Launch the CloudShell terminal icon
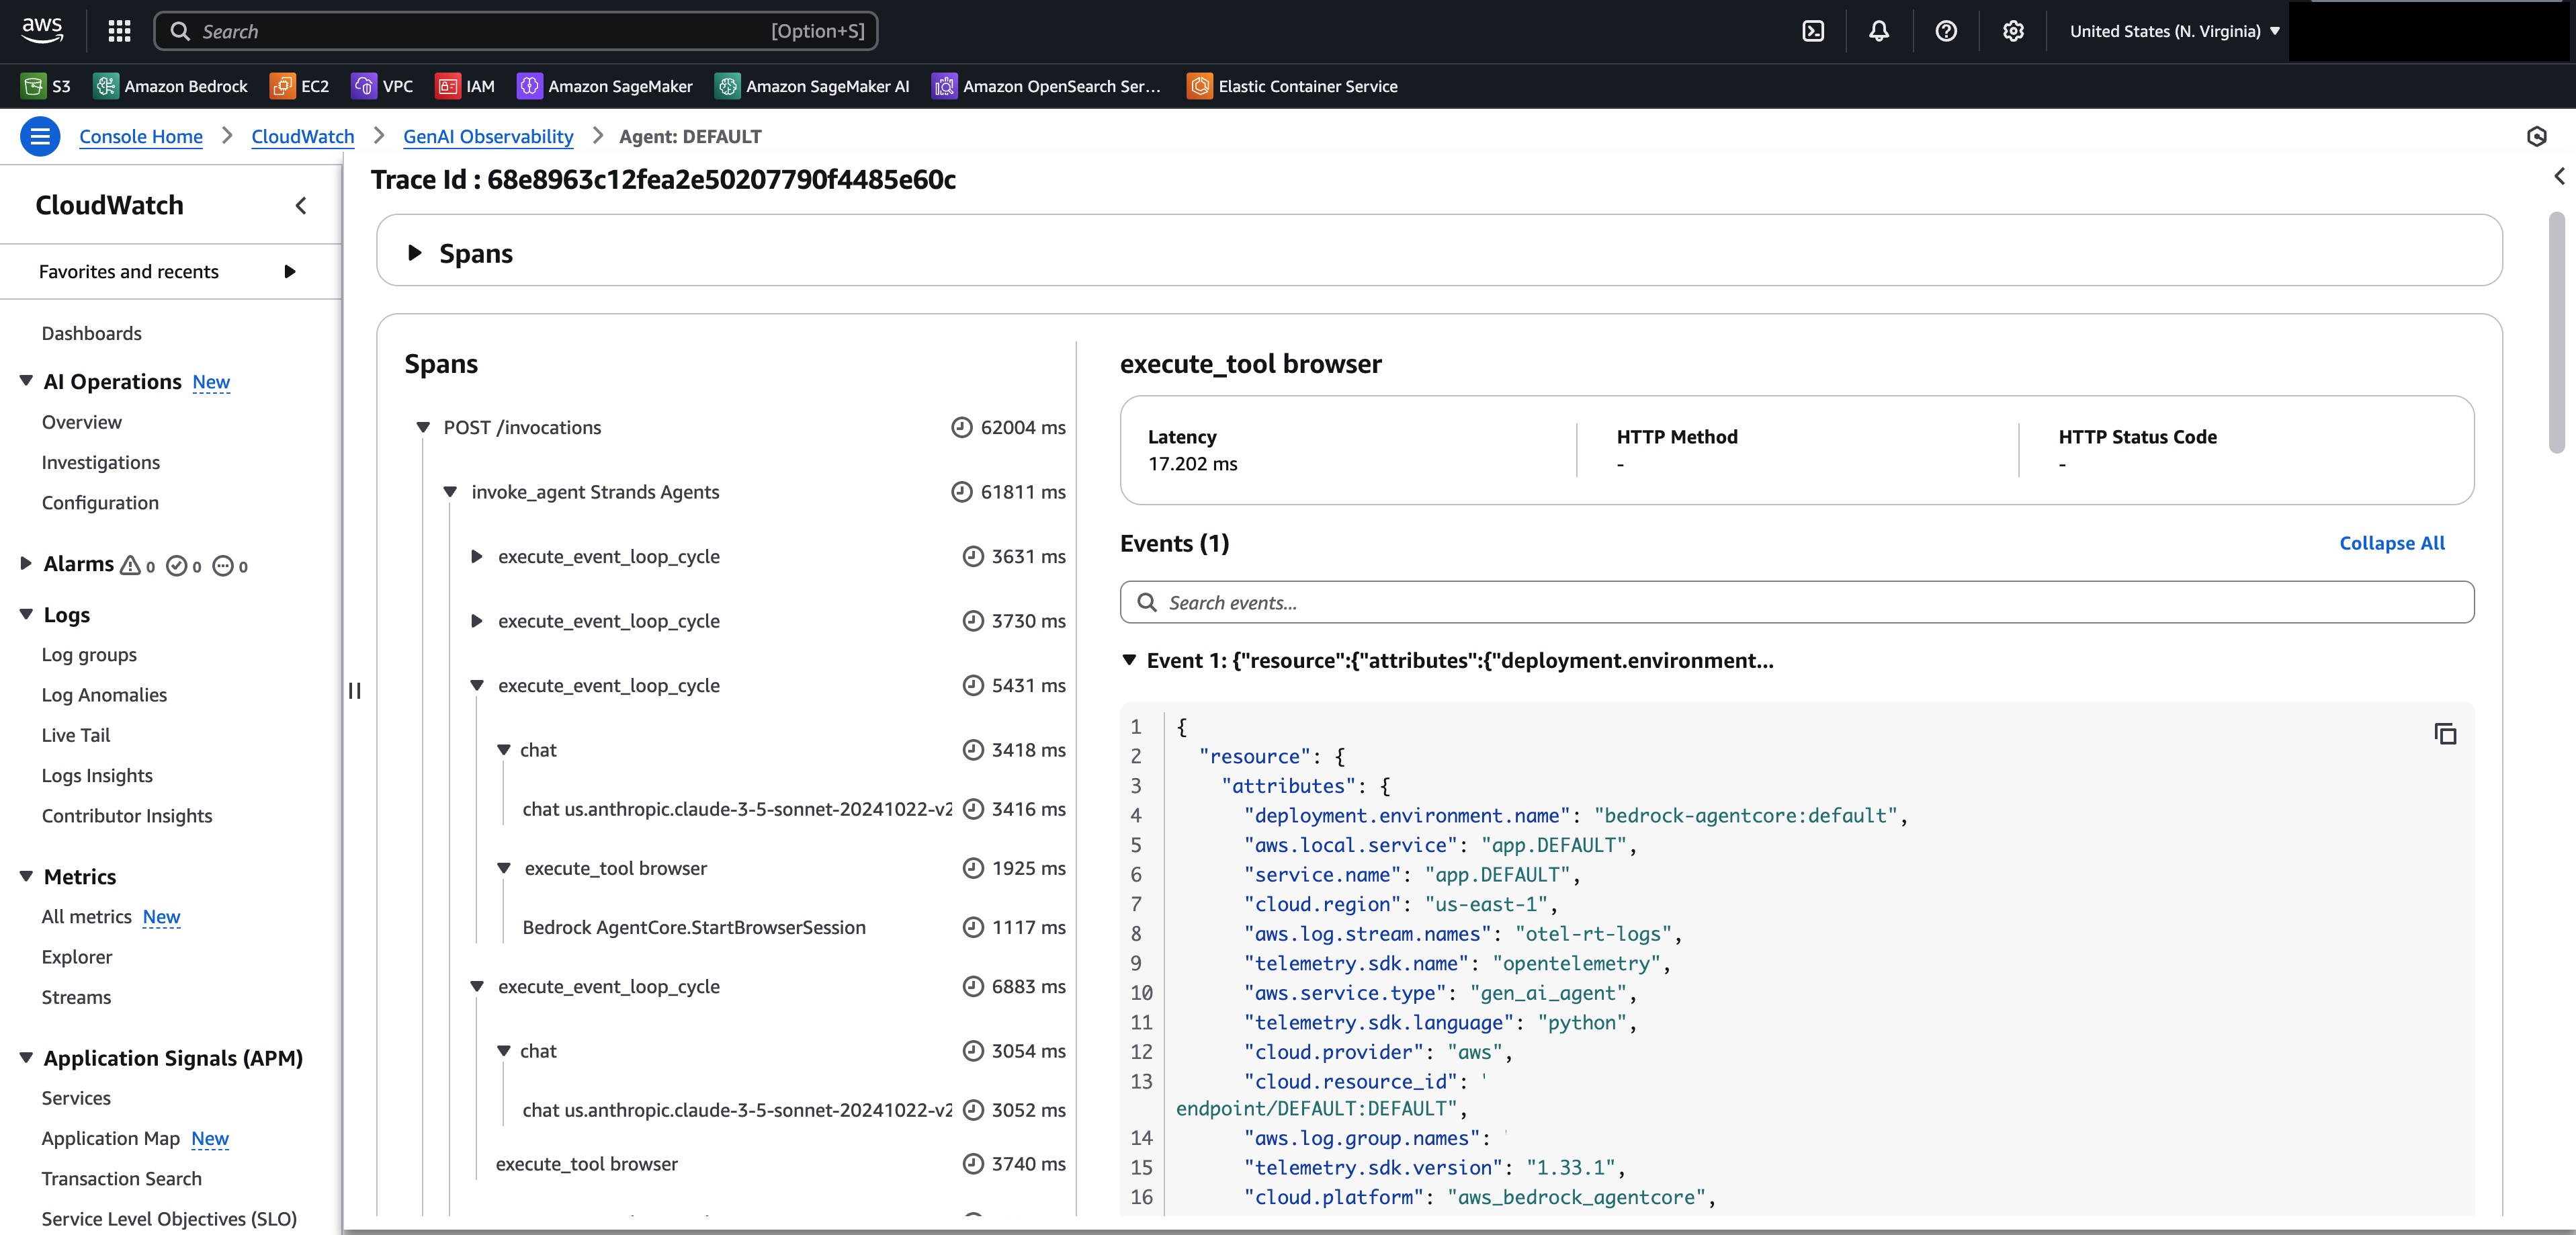 click(1813, 31)
